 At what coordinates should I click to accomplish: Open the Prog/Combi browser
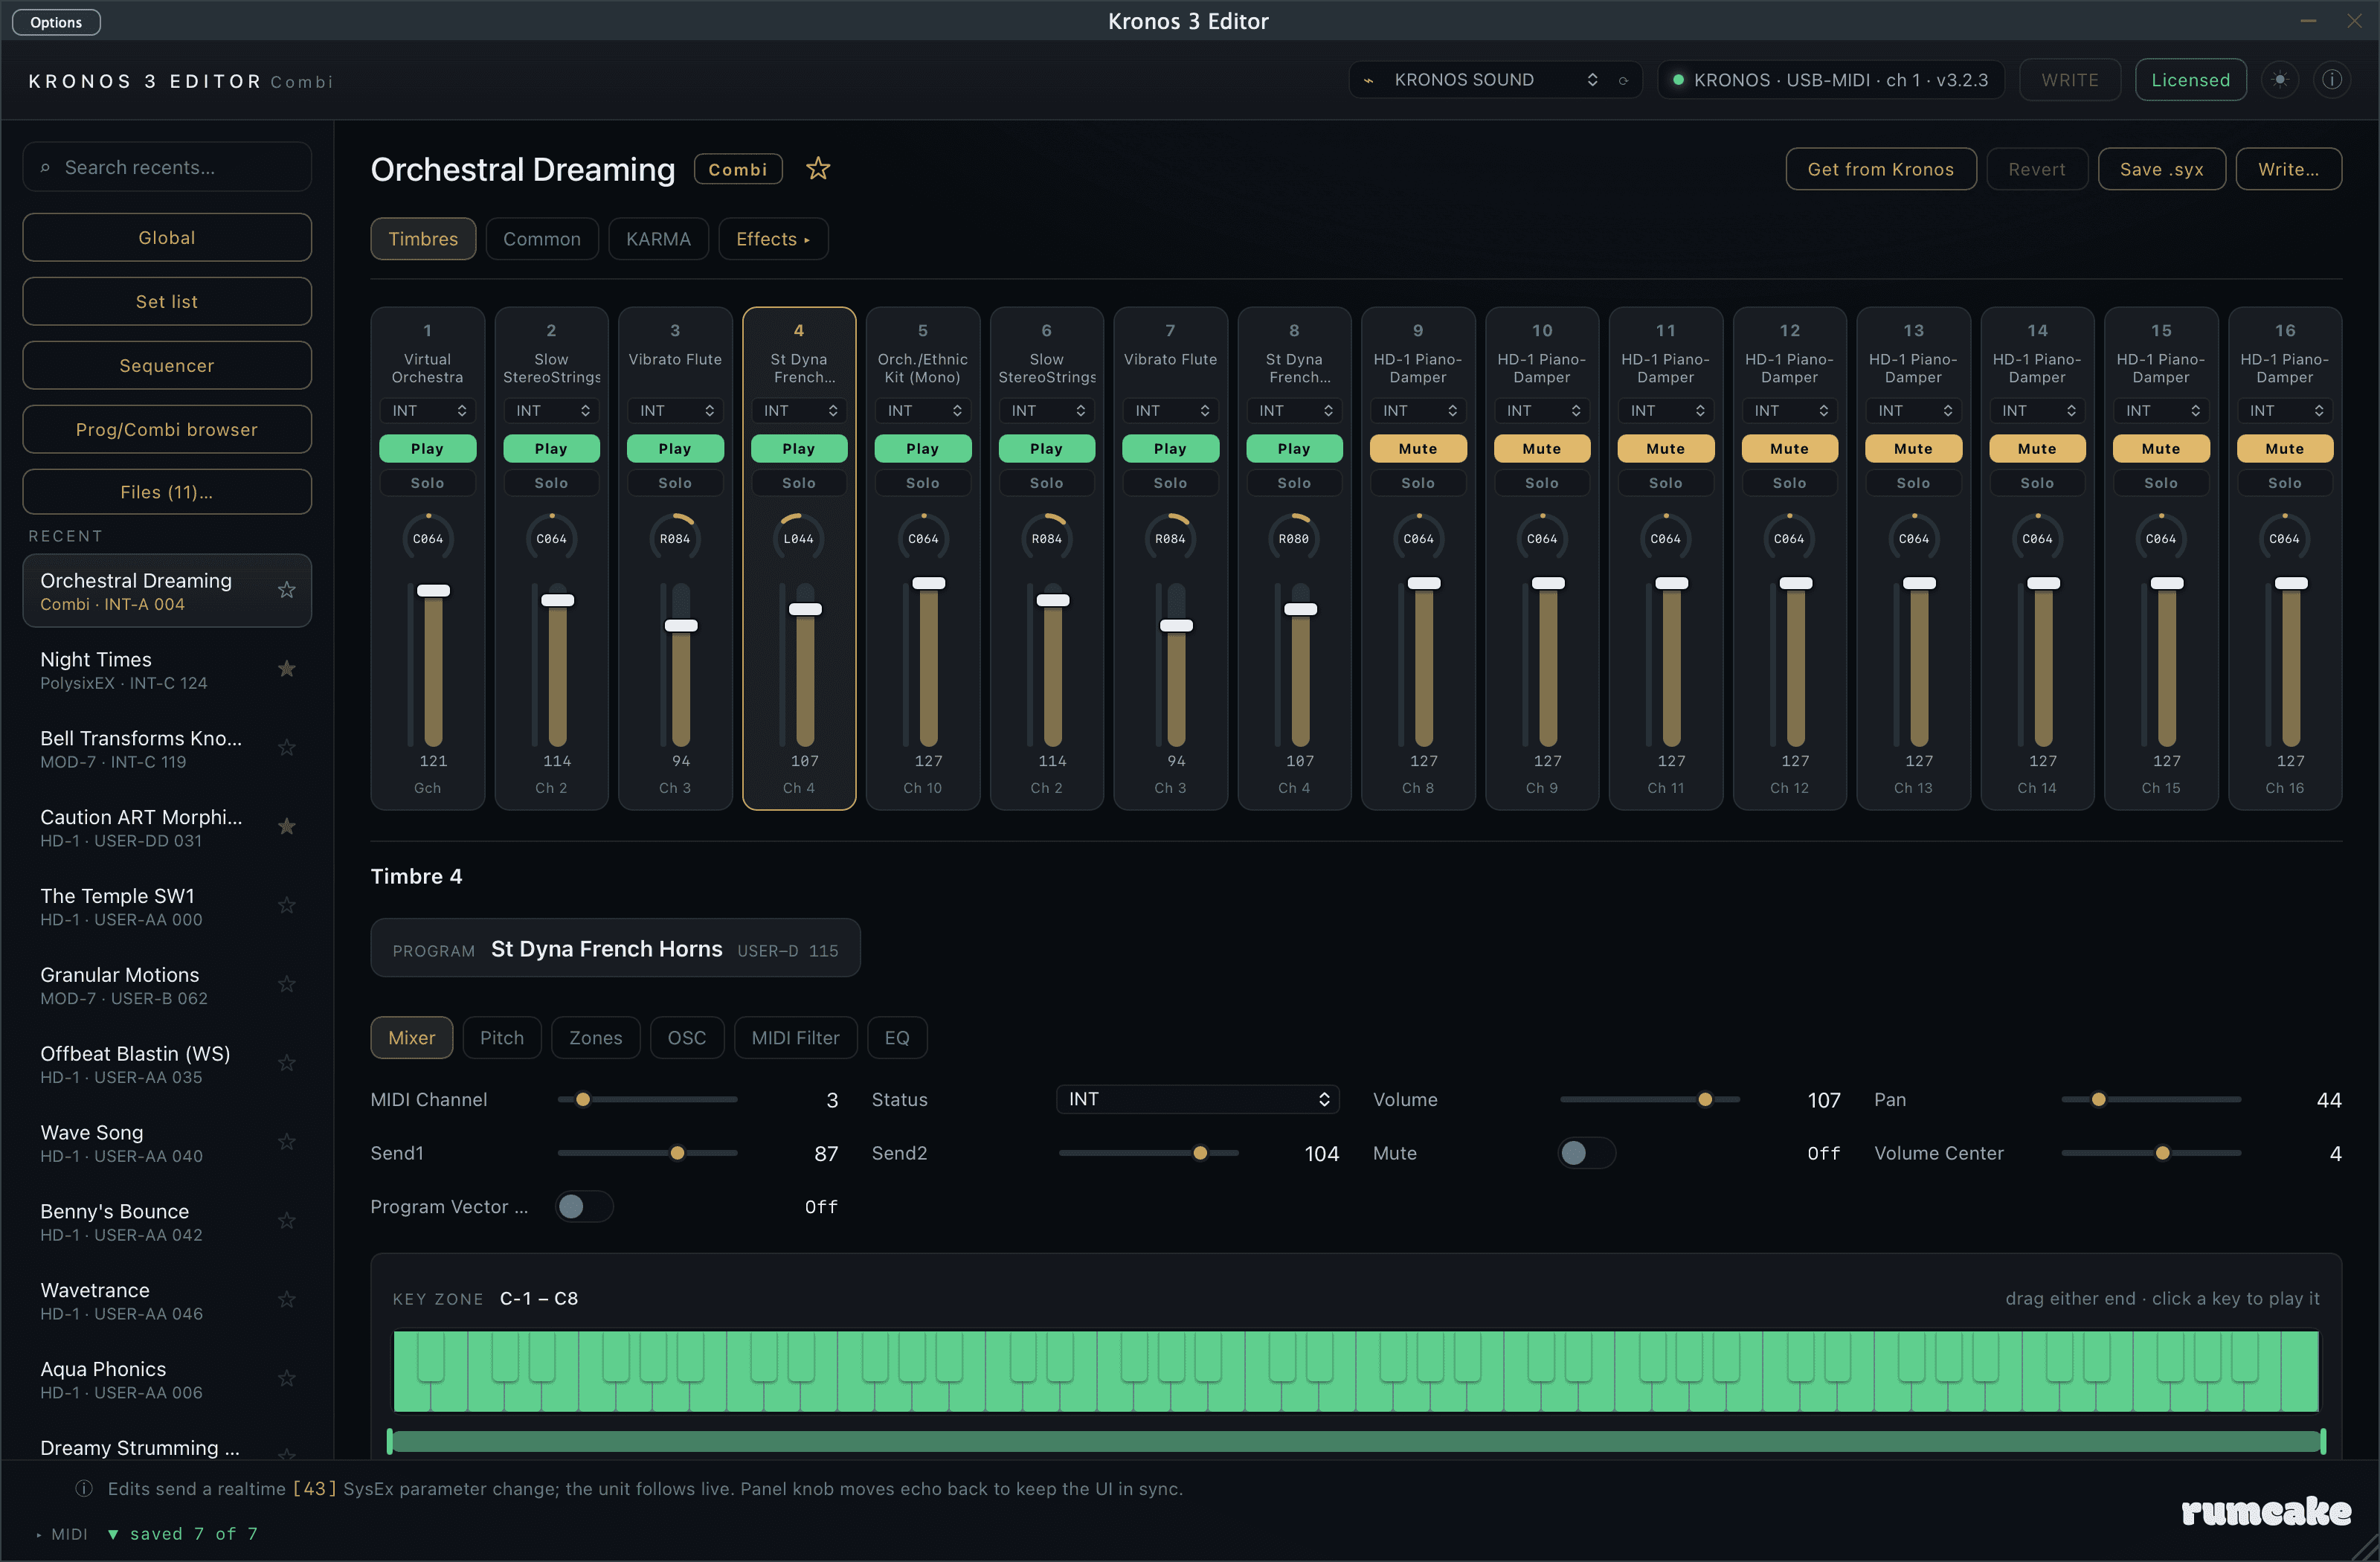click(167, 430)
